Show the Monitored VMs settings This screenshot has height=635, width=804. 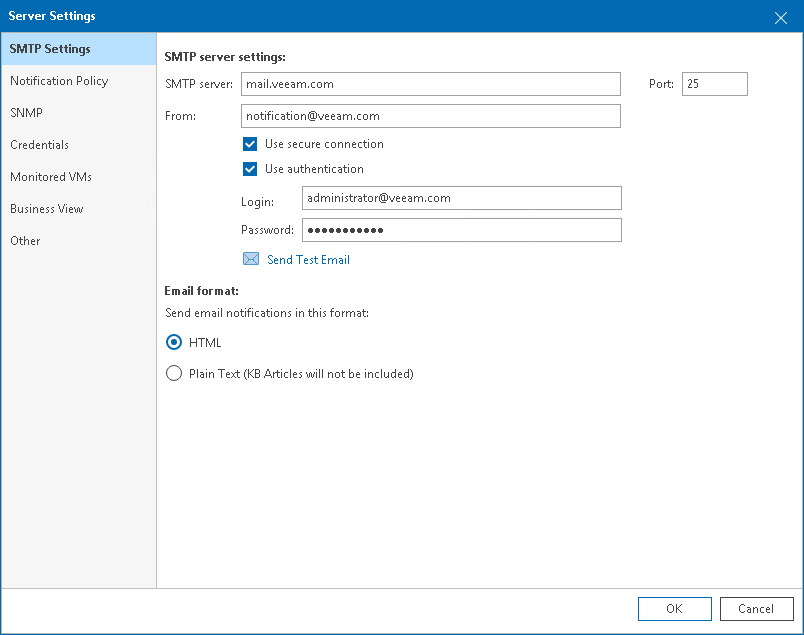51,177
